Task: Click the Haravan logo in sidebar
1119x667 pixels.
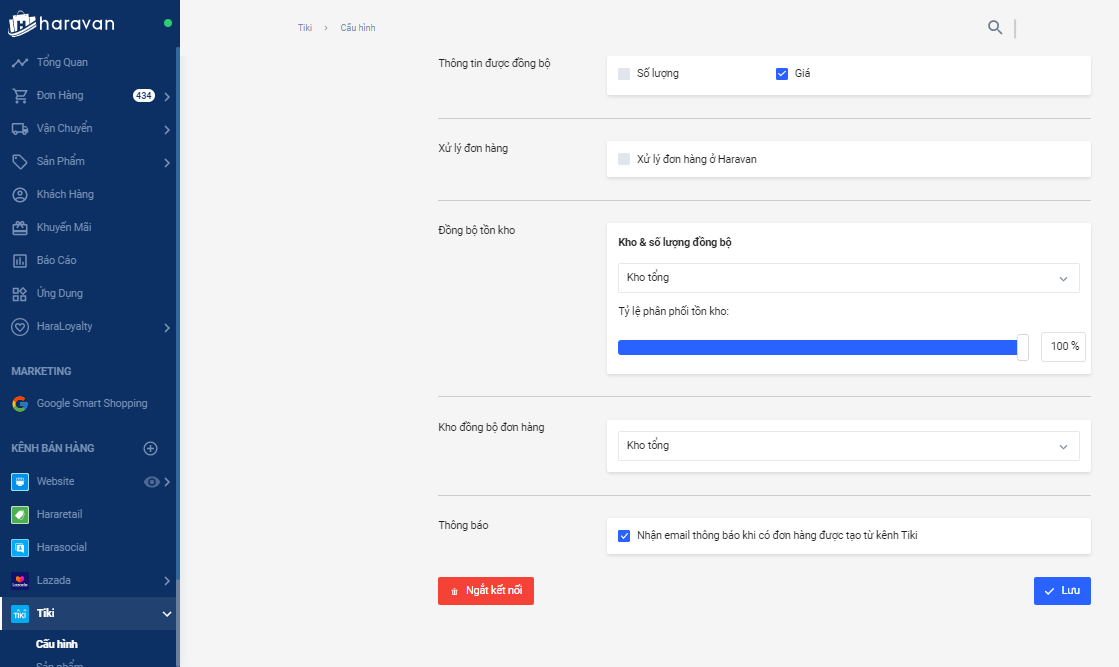Action: (62, 23)
